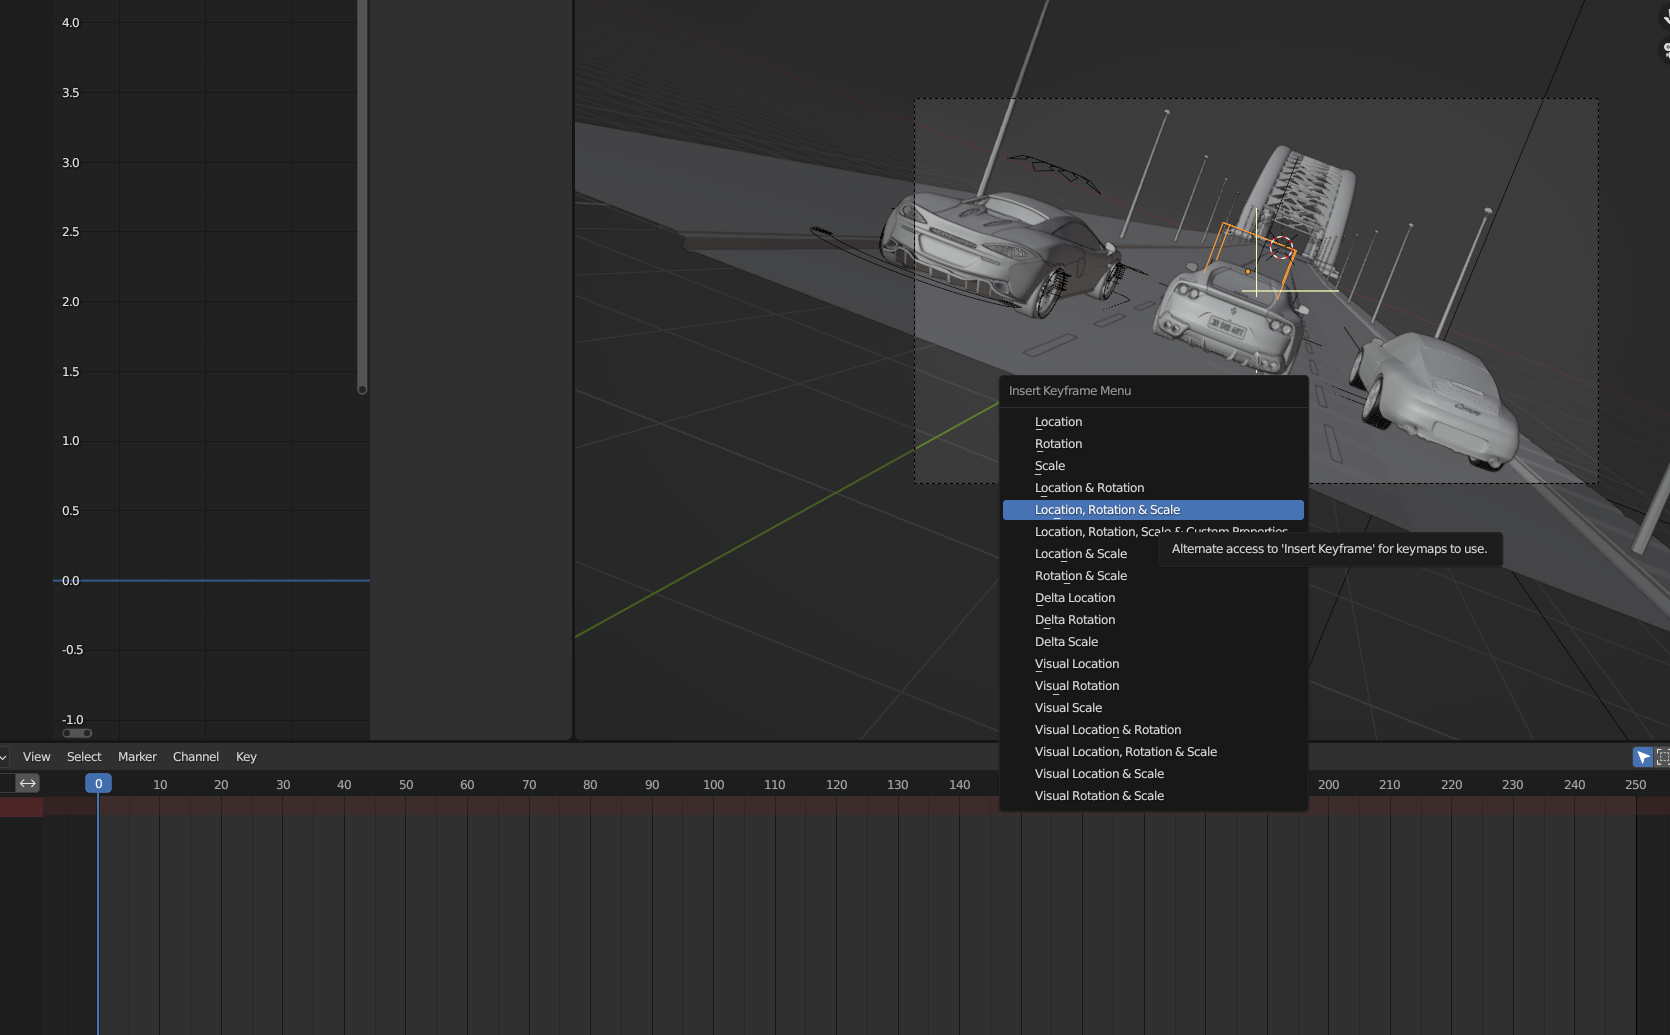
Task: Select Visual Location & Rotation entry
Action: click(1108, 730)
